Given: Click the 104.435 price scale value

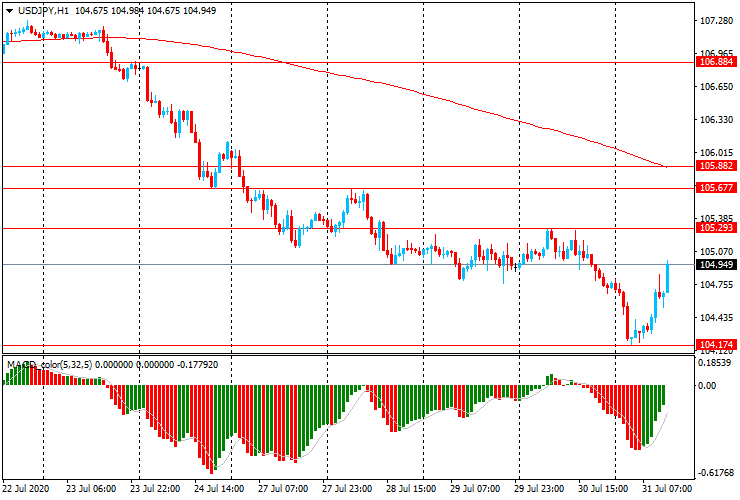Looking at the screenshot, I should click(716, 318).
